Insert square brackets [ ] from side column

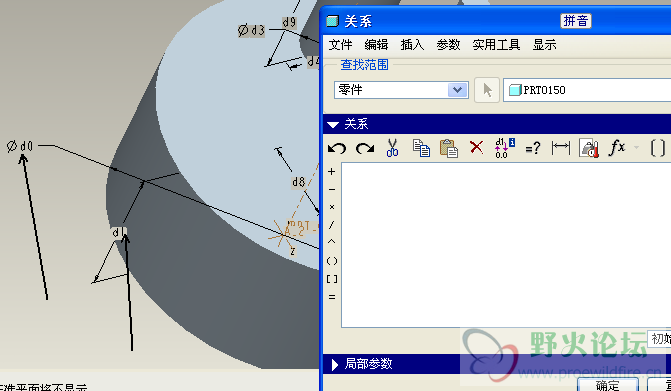pos(332,279)
